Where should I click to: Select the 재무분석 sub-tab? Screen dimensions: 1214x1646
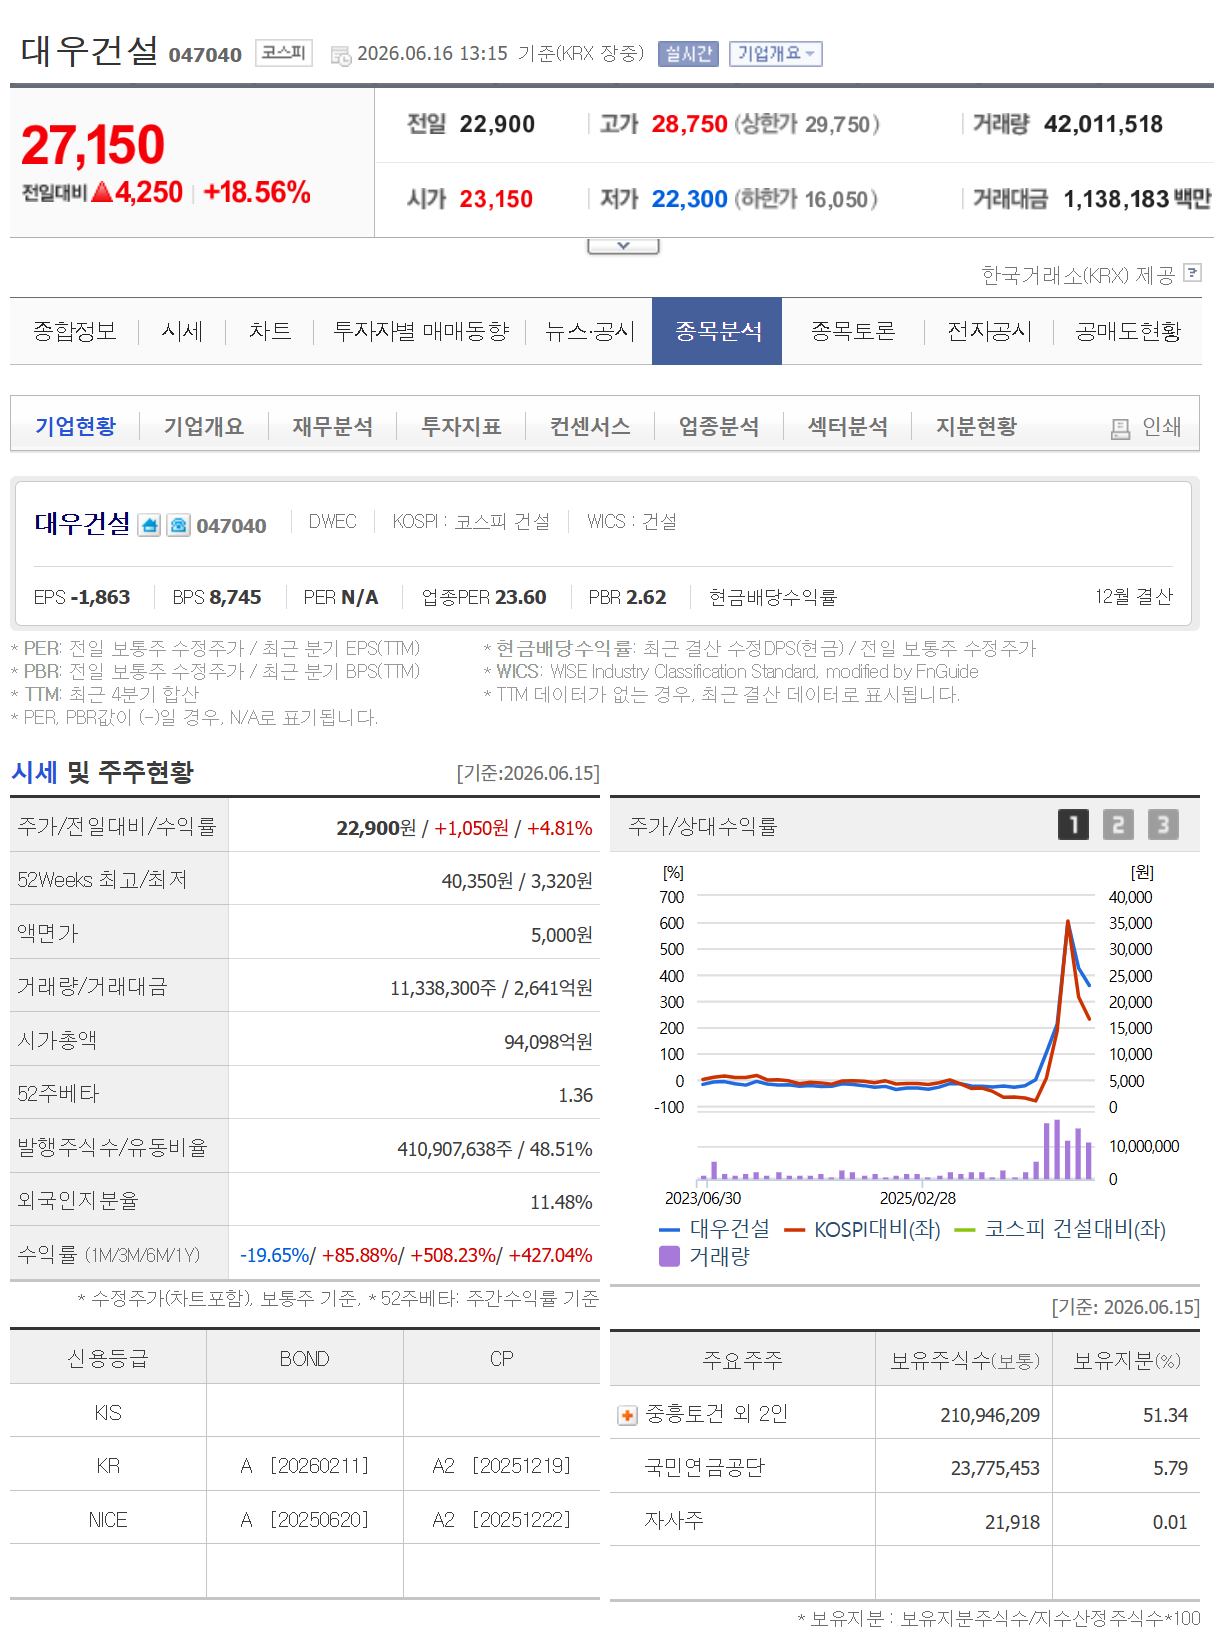point(333,427)
